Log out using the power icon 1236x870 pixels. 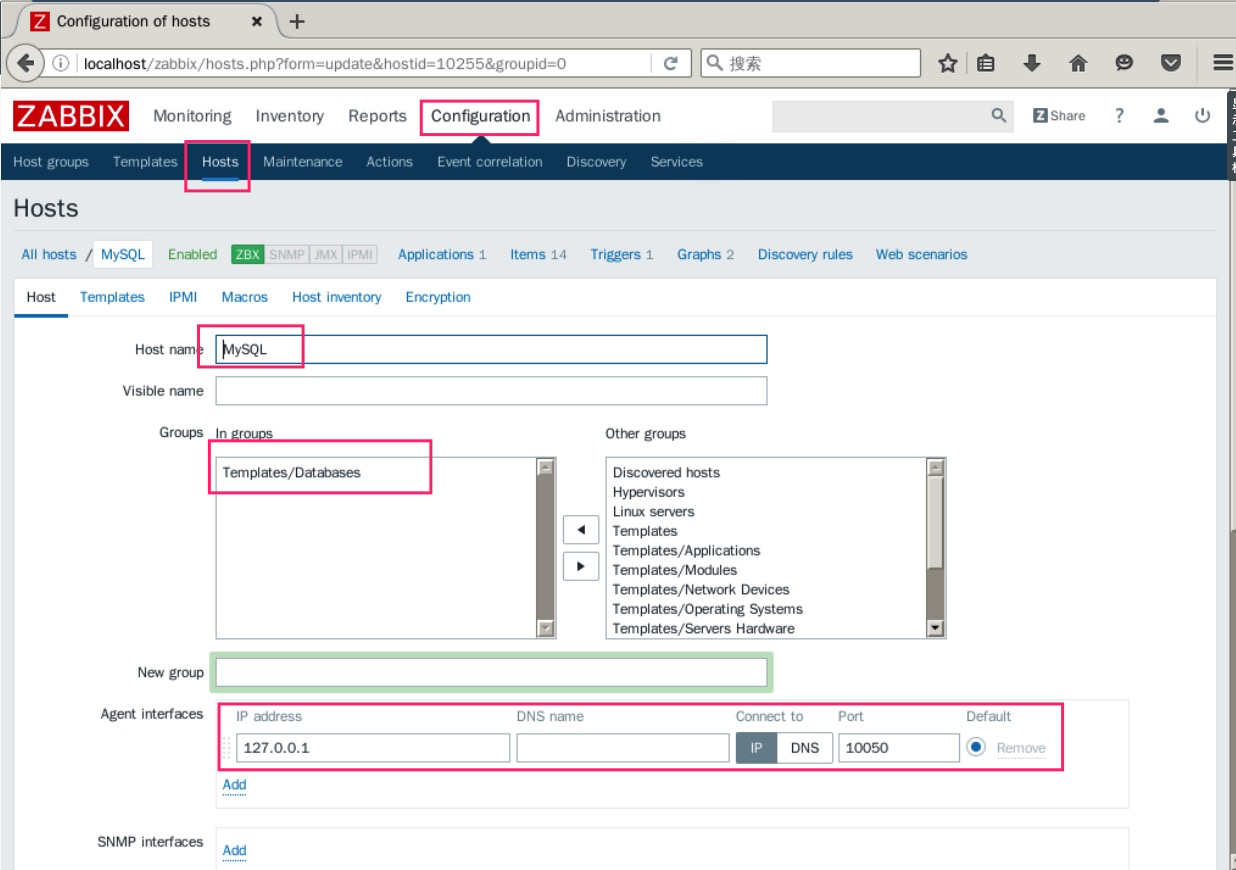point(1200,115)
